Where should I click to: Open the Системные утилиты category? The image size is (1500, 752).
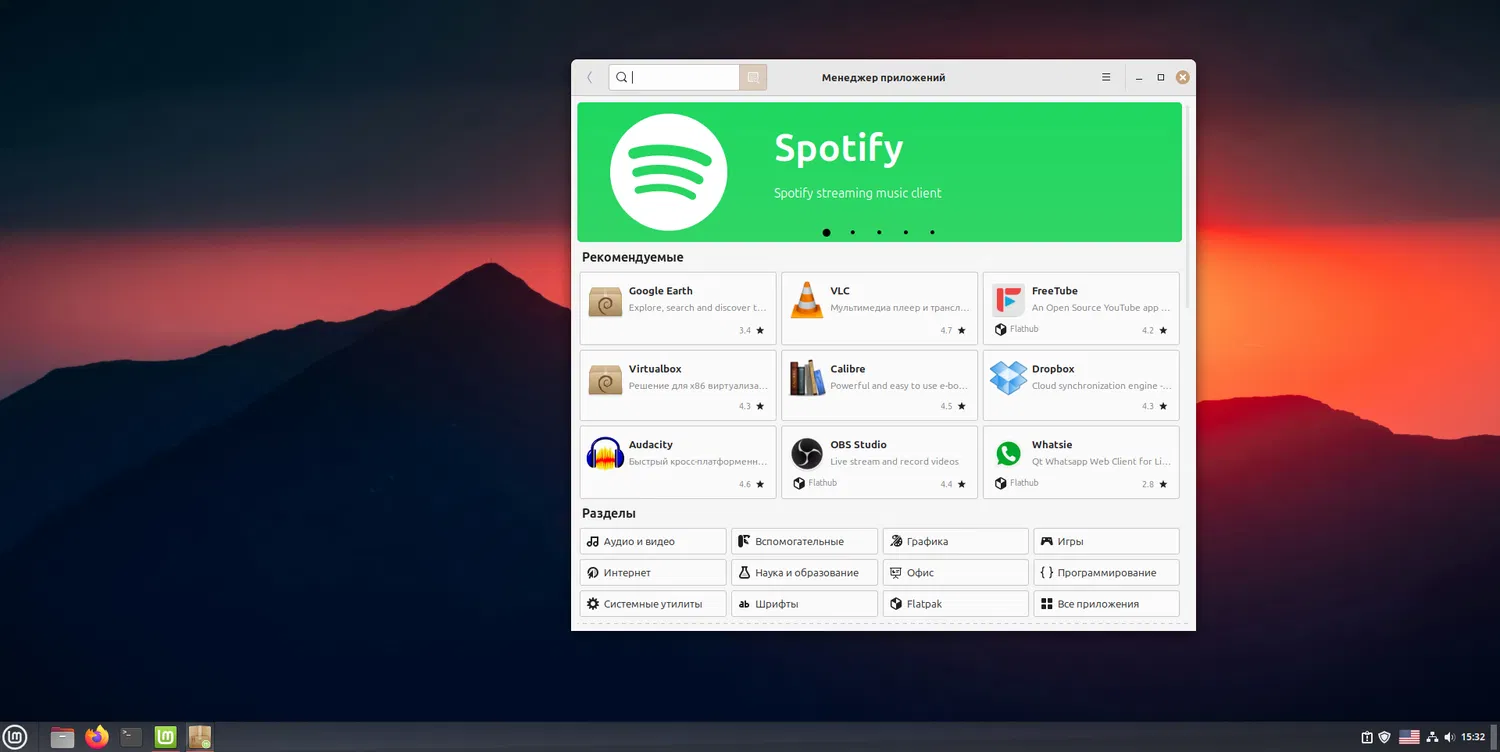pos(653,604)
